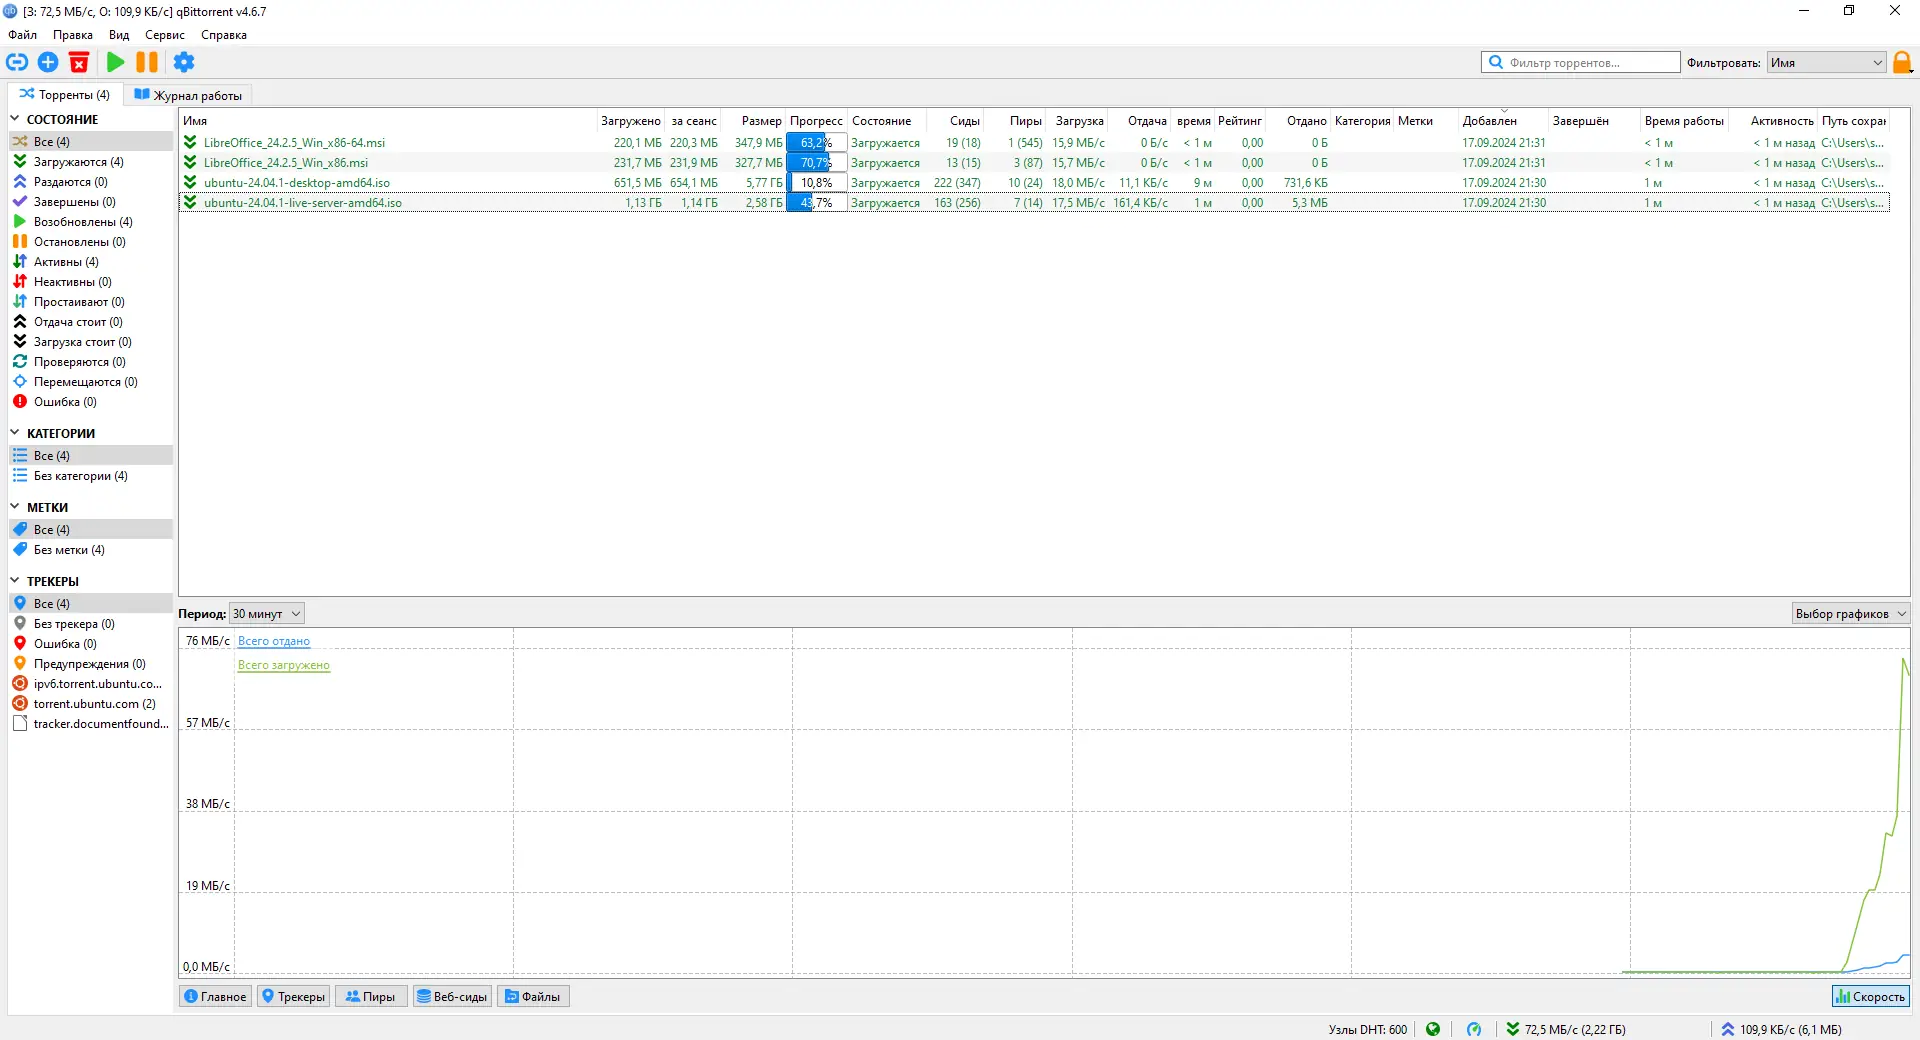The height and width of the screenshot is (1040, 1920).
Task: Click the orange pause torrents icon
Action: point(147,62)
